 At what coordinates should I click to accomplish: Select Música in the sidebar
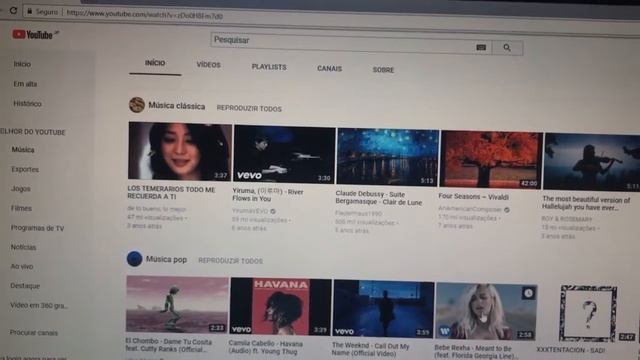[23, 150]
